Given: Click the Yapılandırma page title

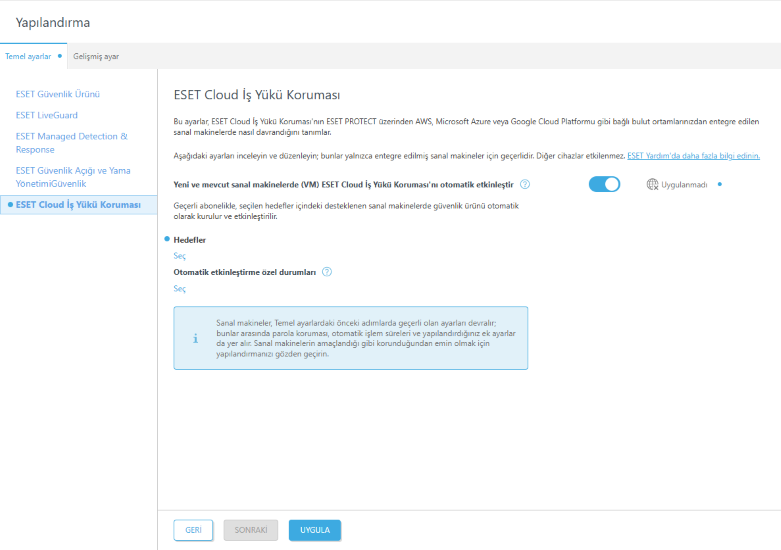Looking at the screenshot, I should click(x=53, y=22).
